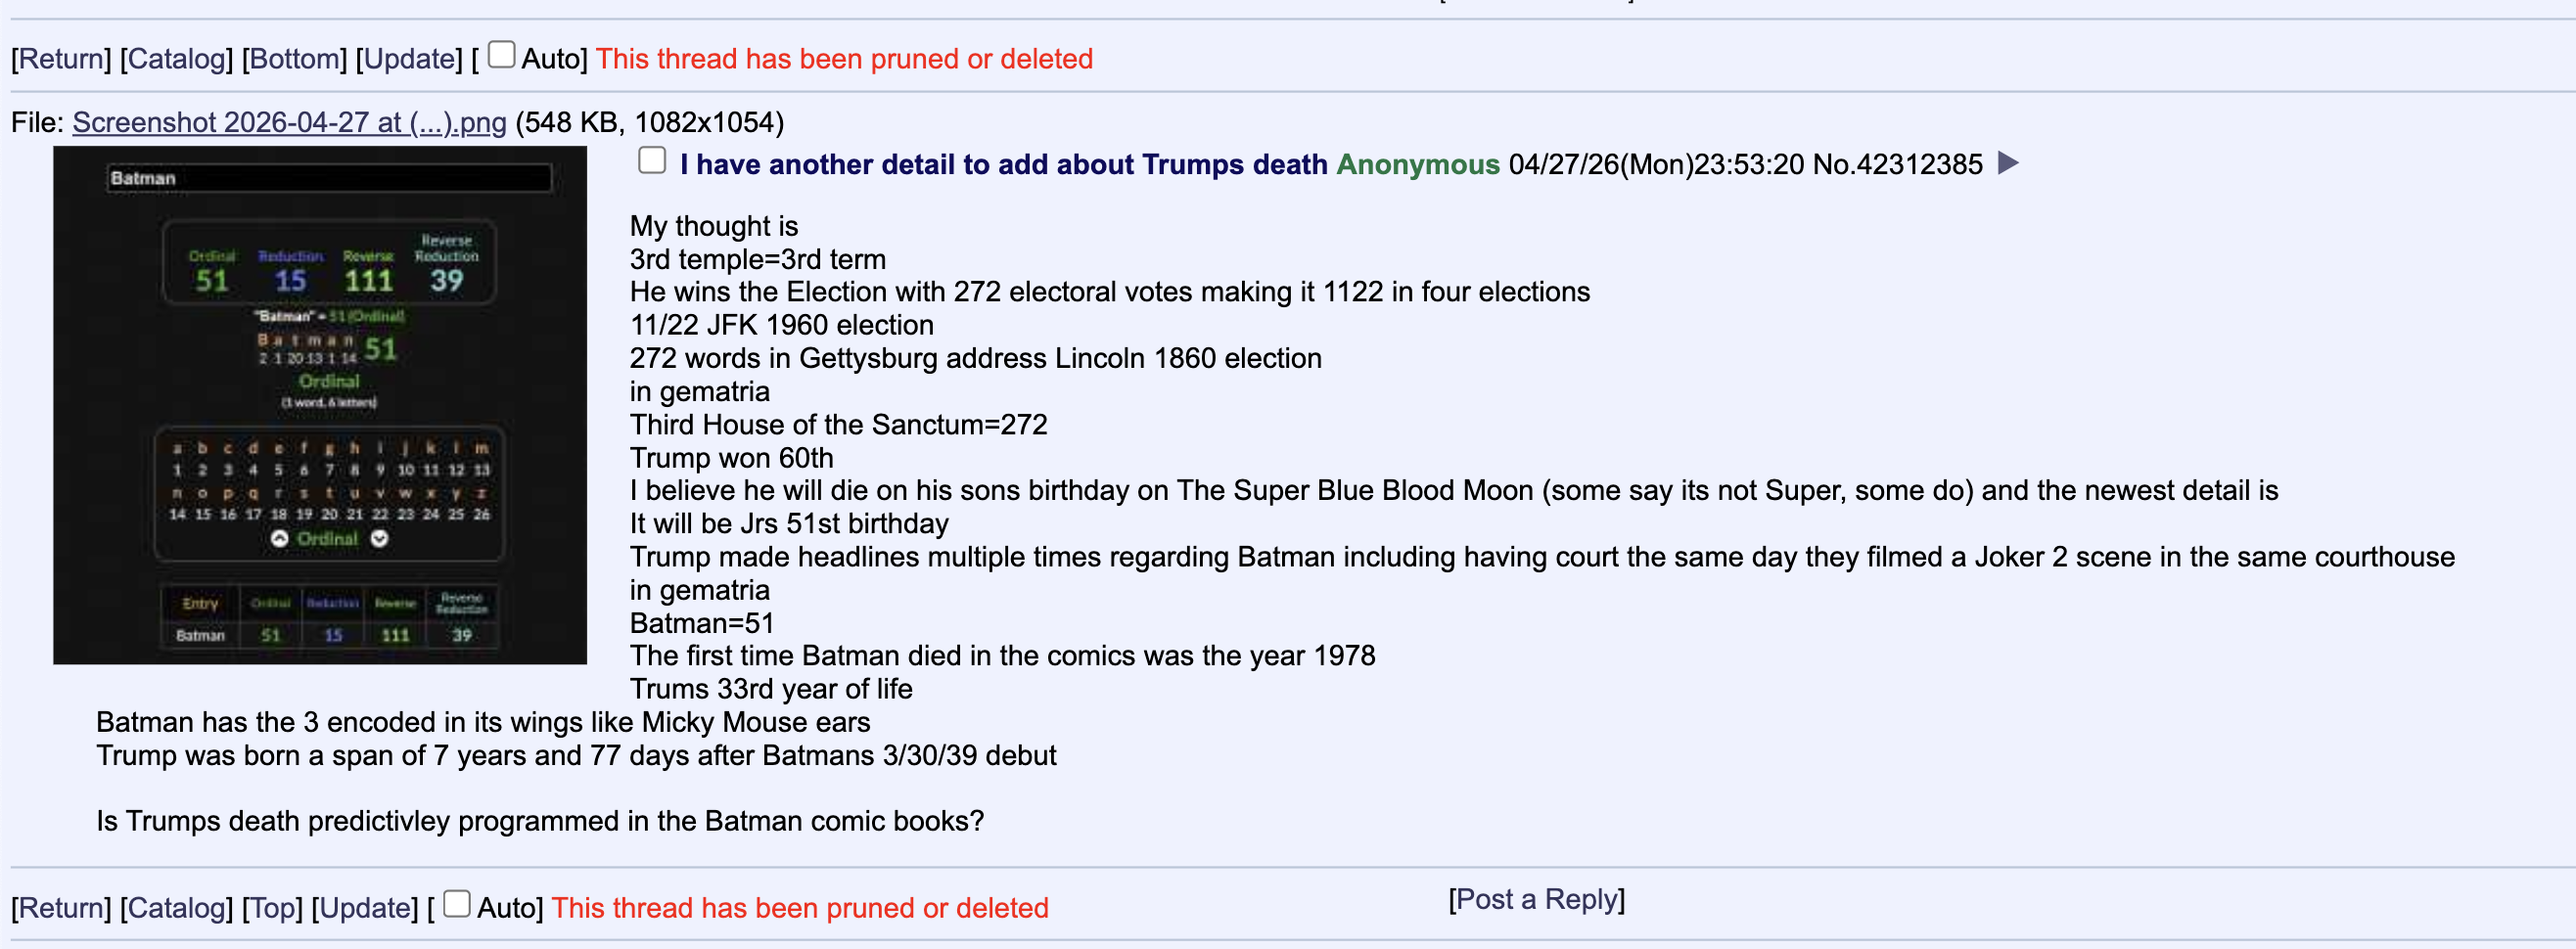
Task: Click the Anonymous poster name
Action: pos(1417,164)
